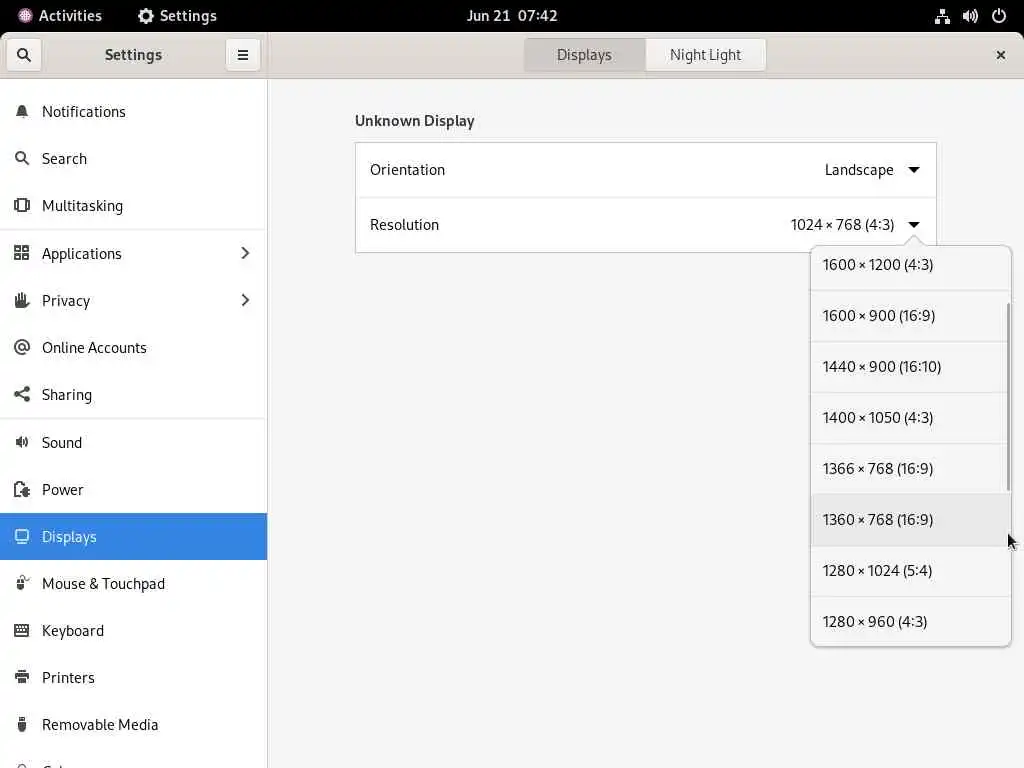Open the Orientation Landscape dropdown

[x=872, y=170]
